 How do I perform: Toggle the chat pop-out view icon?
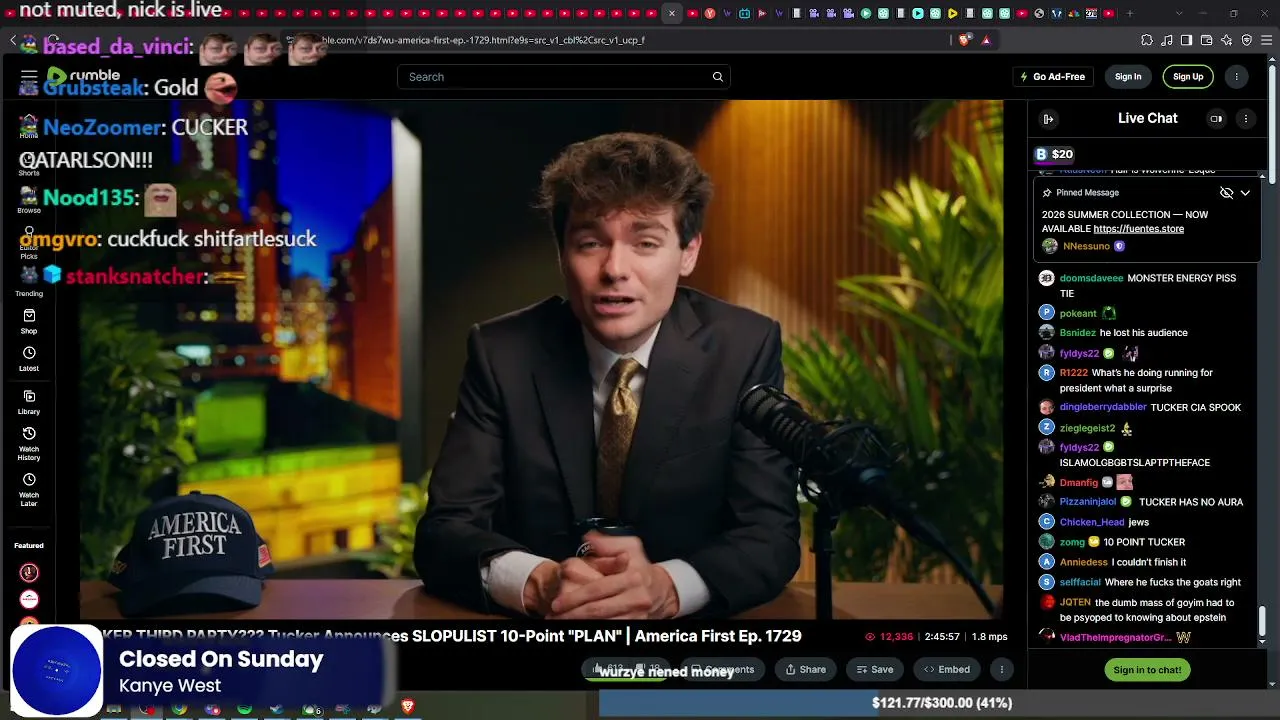click(x=1216, y=119)
